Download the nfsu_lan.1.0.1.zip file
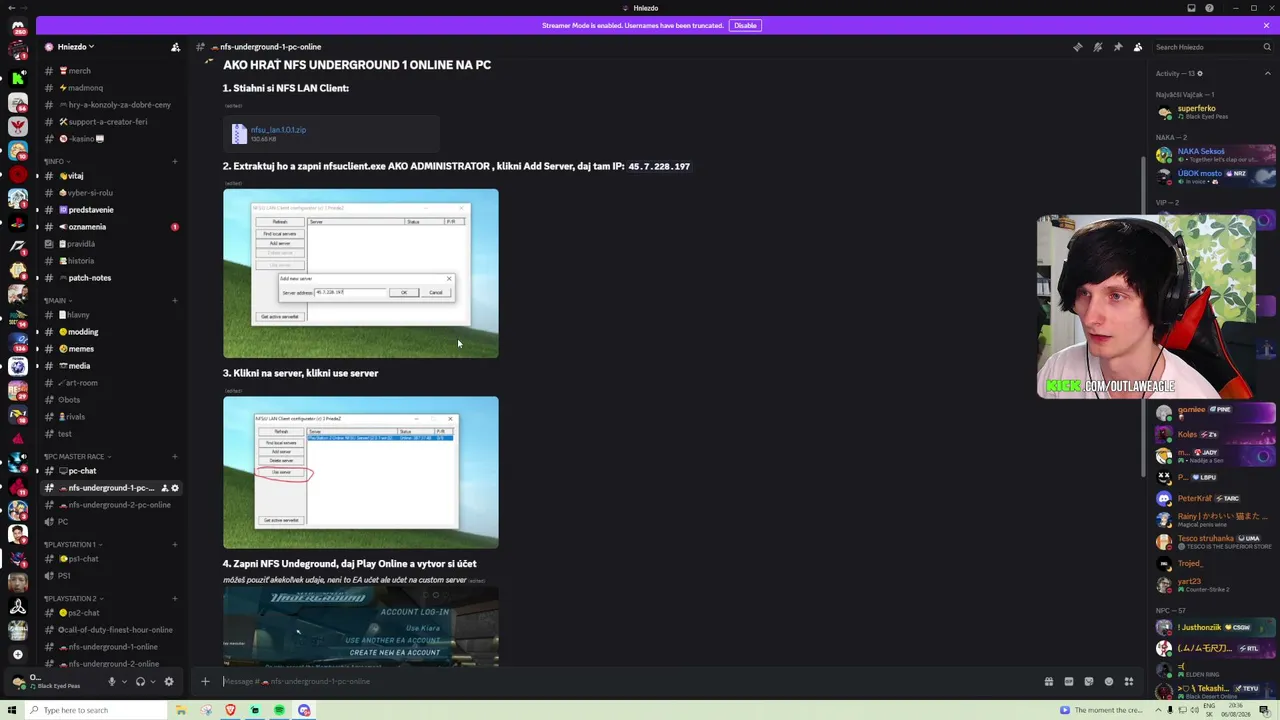 [x=278, y=130]
